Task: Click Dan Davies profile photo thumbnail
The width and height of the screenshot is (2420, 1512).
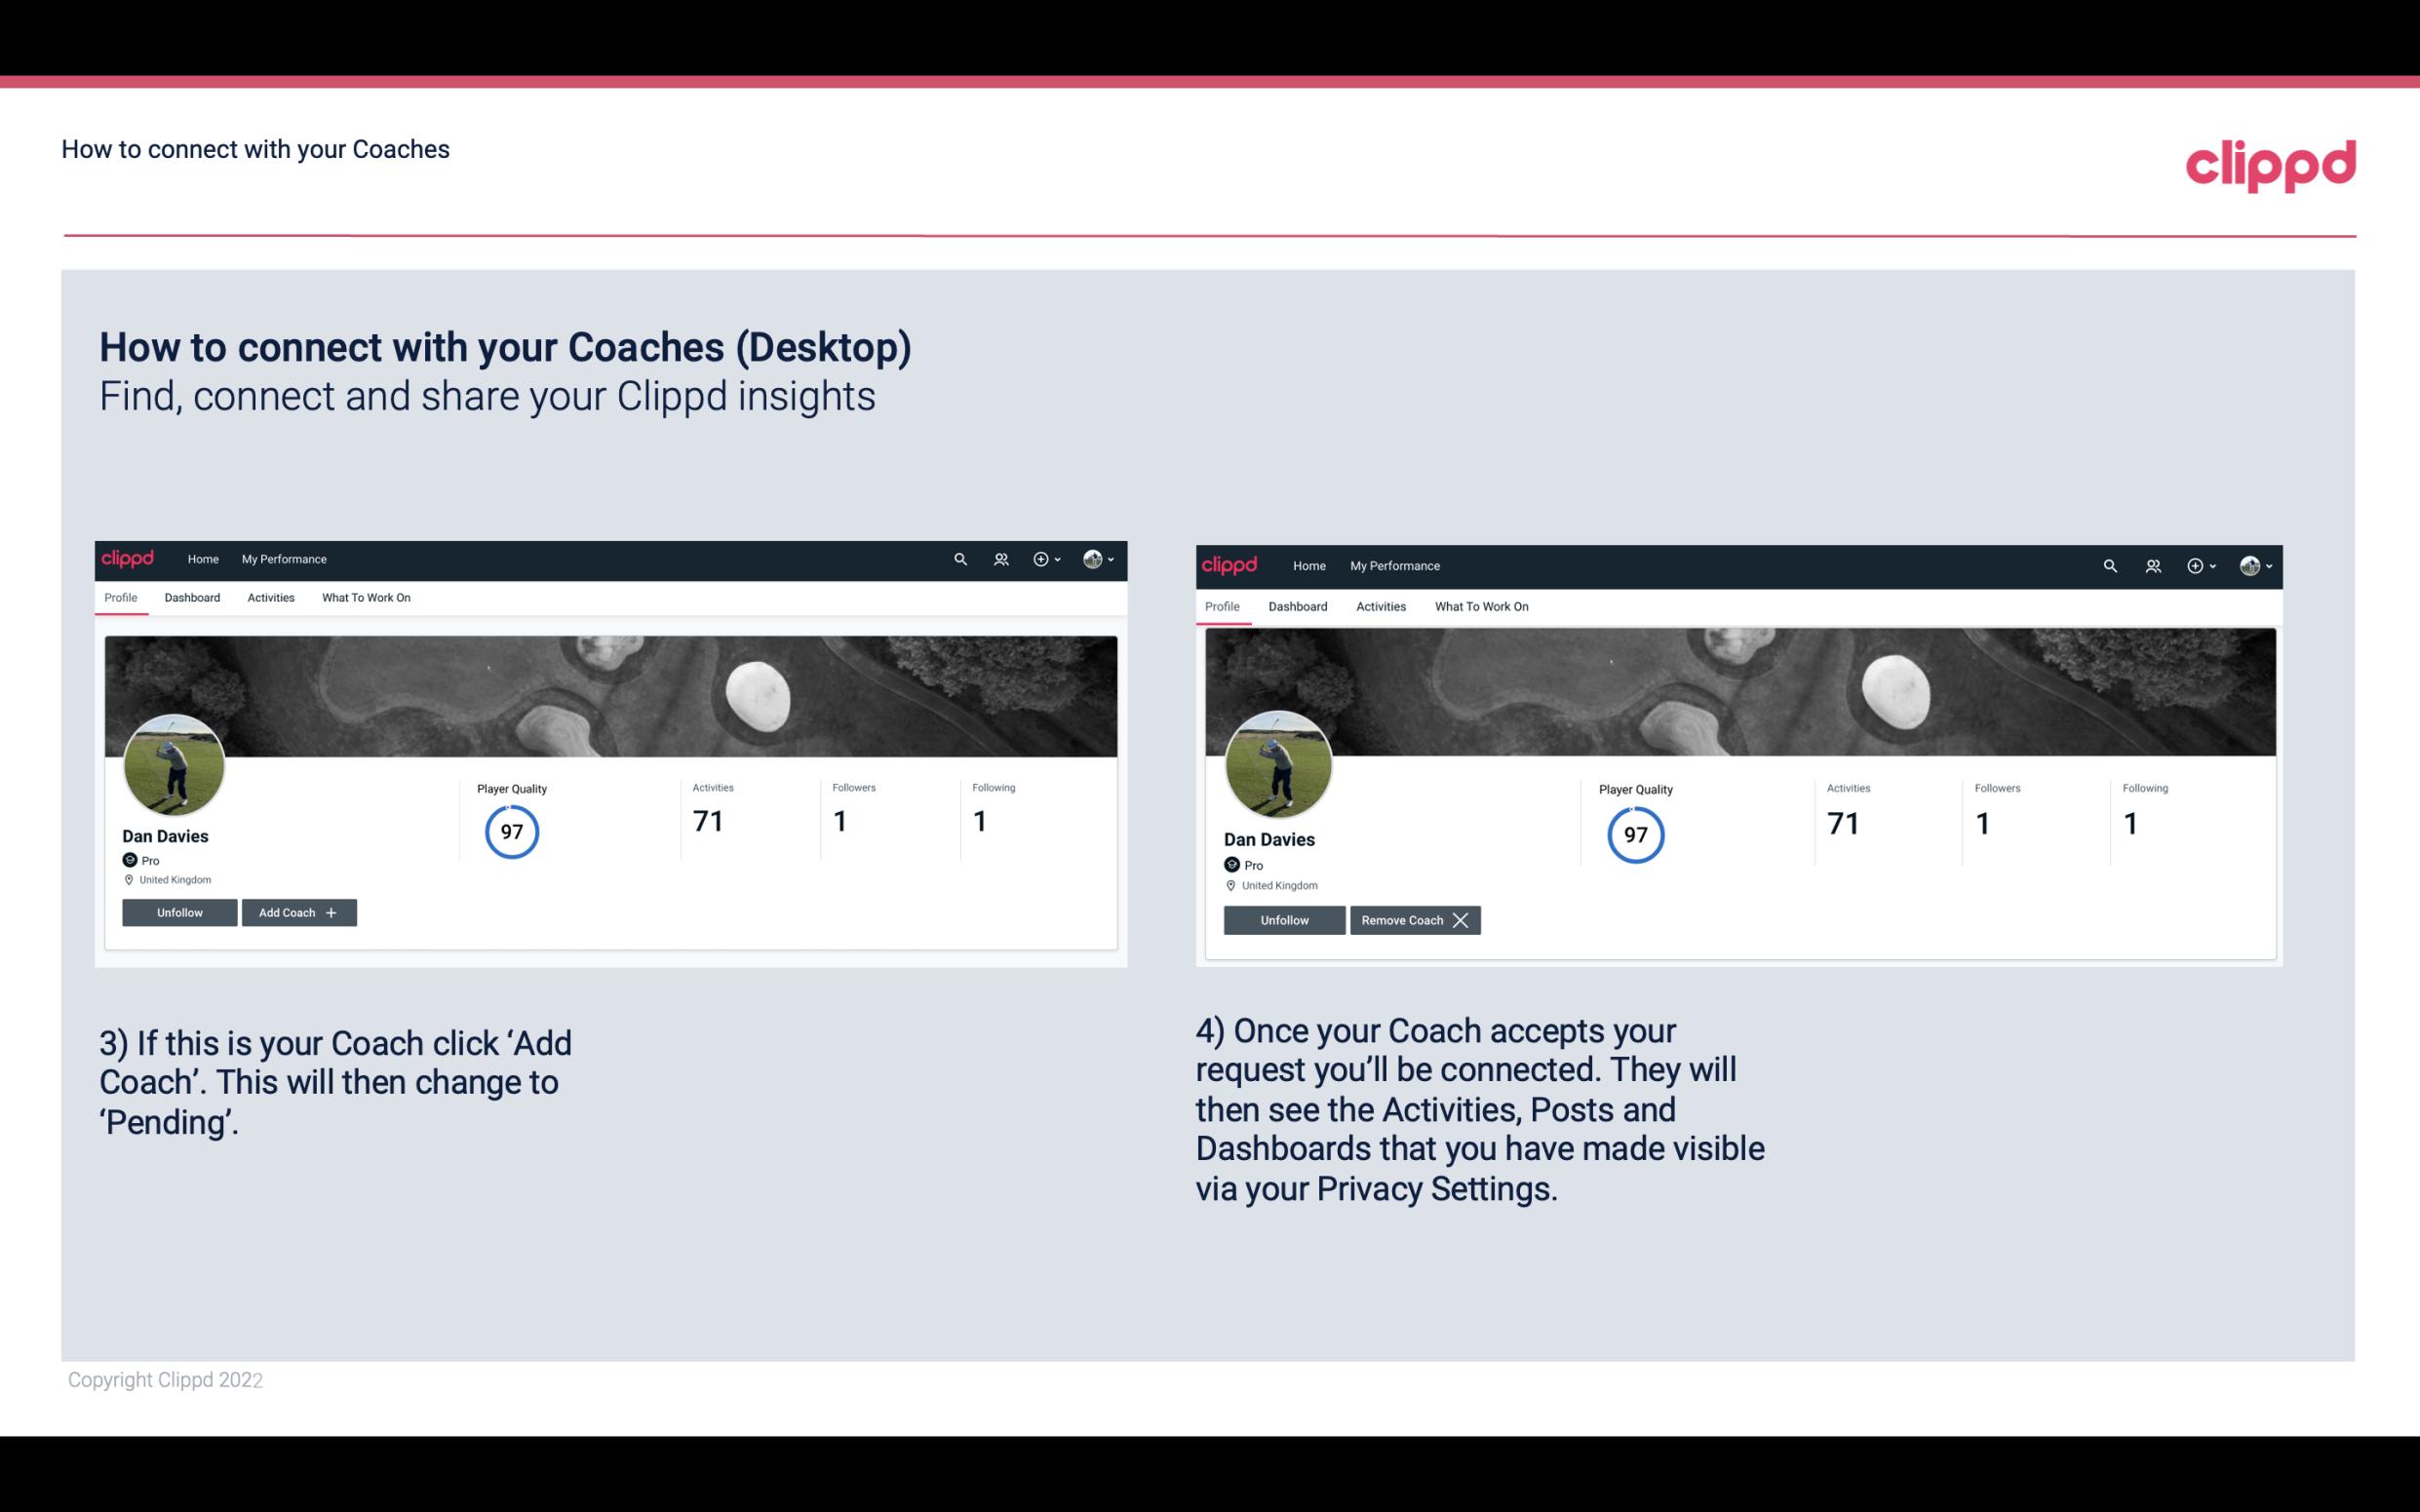Action: tap(171, 759)
